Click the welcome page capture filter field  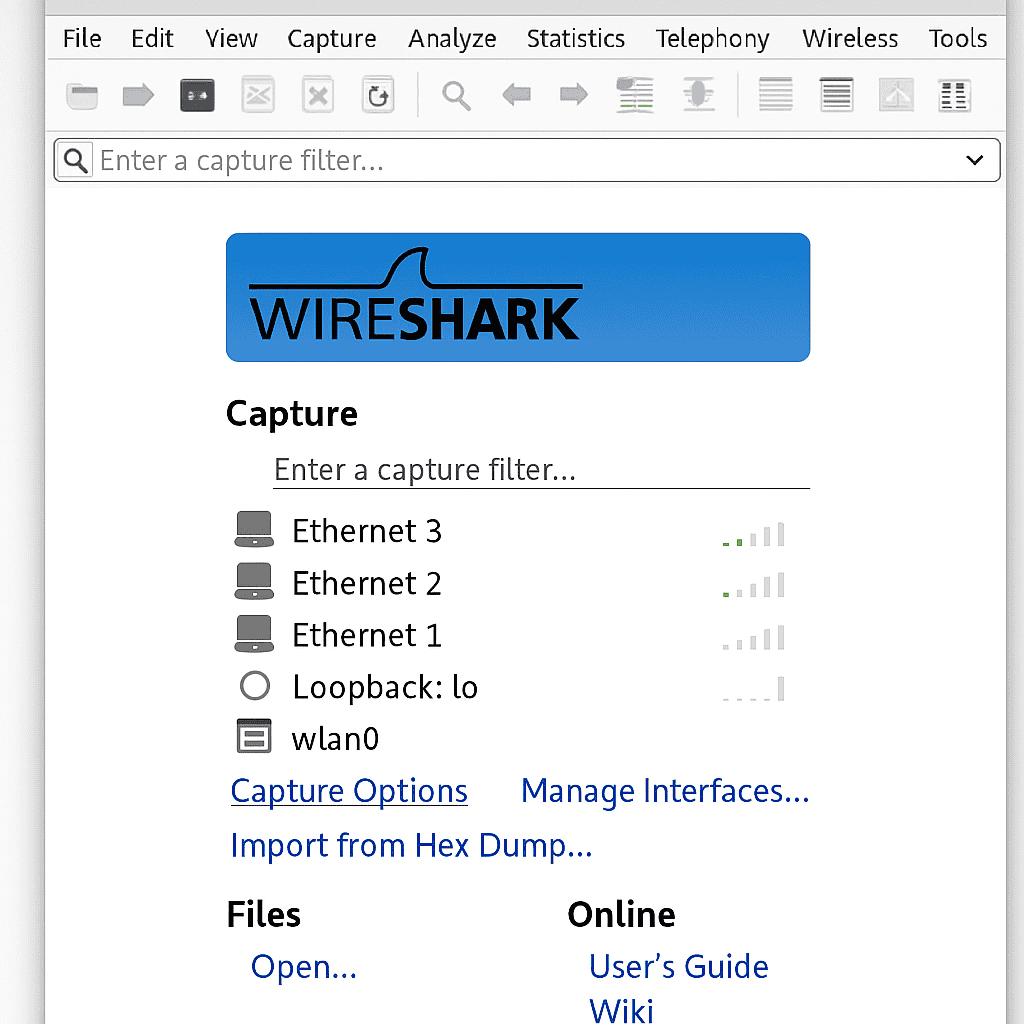pyautogui.click(x=540, y=470)
